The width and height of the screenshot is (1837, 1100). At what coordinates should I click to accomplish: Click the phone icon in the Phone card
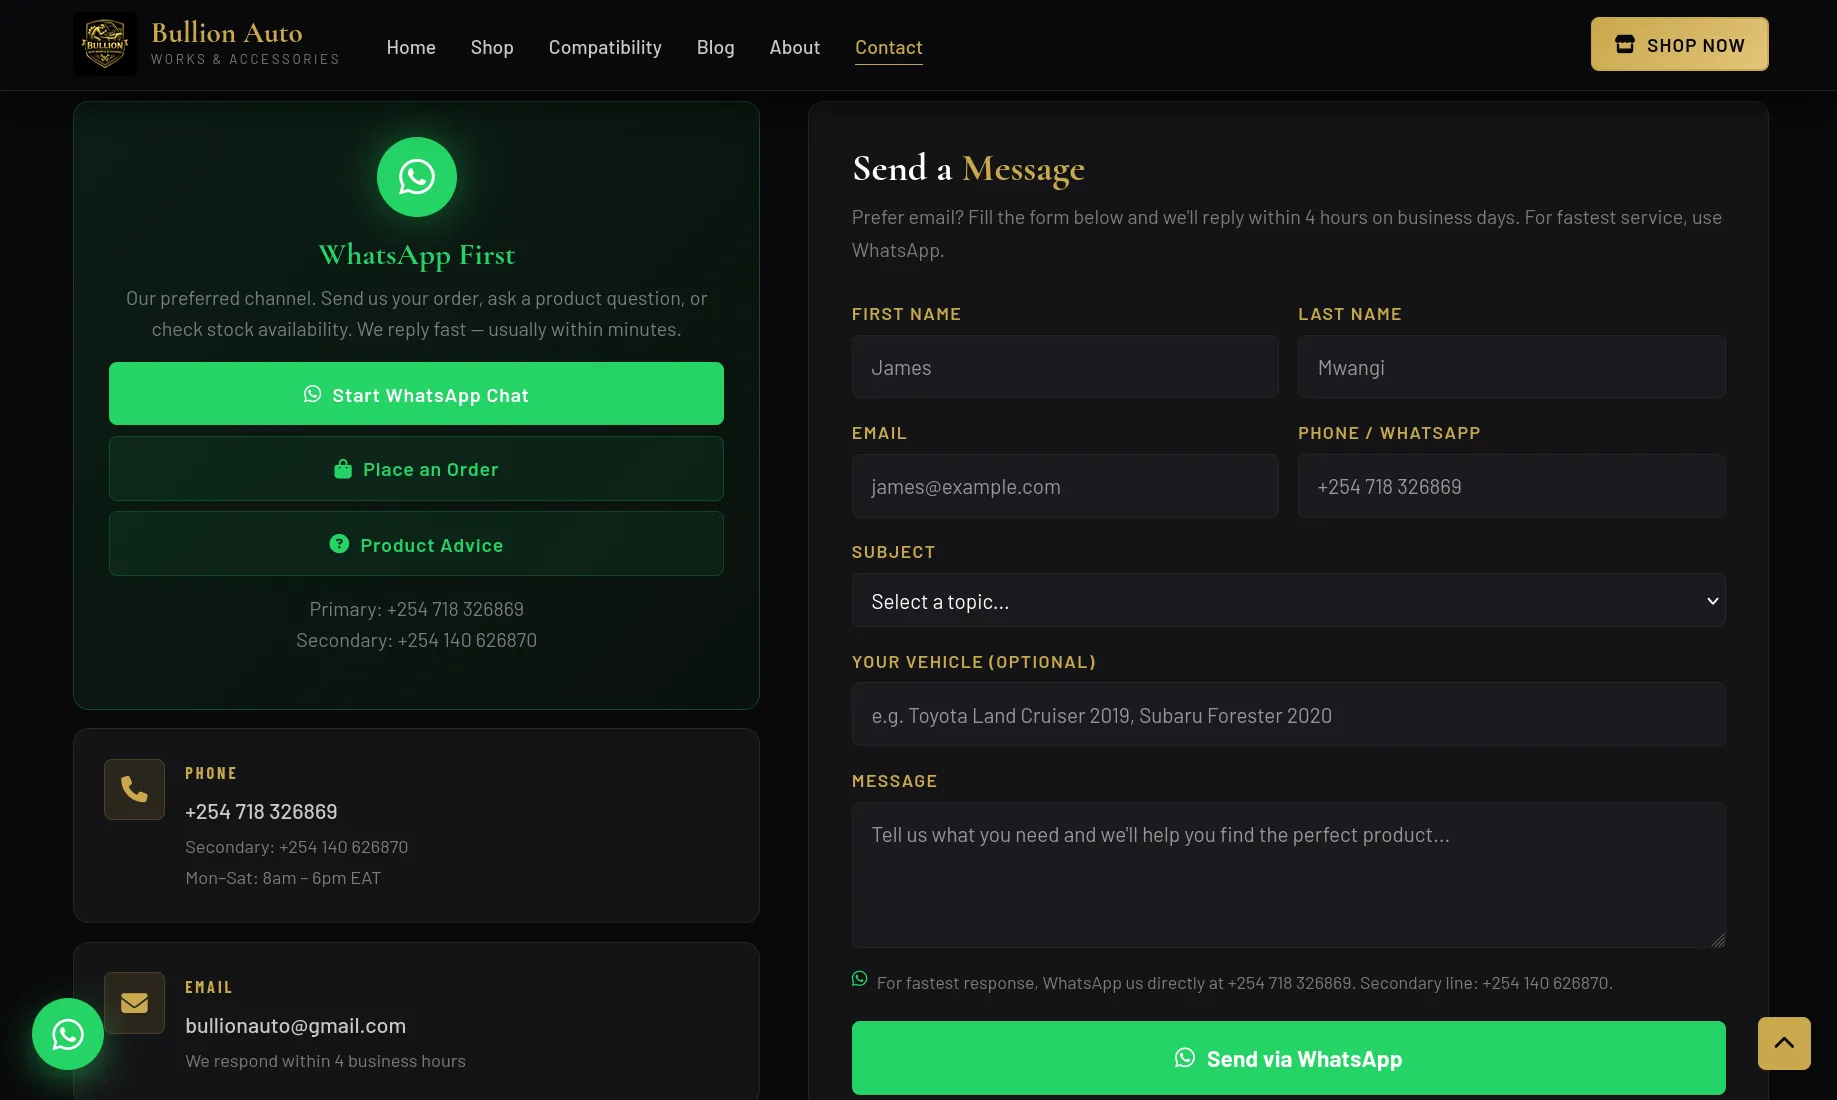pyautogui.click(x=134, y=789)
